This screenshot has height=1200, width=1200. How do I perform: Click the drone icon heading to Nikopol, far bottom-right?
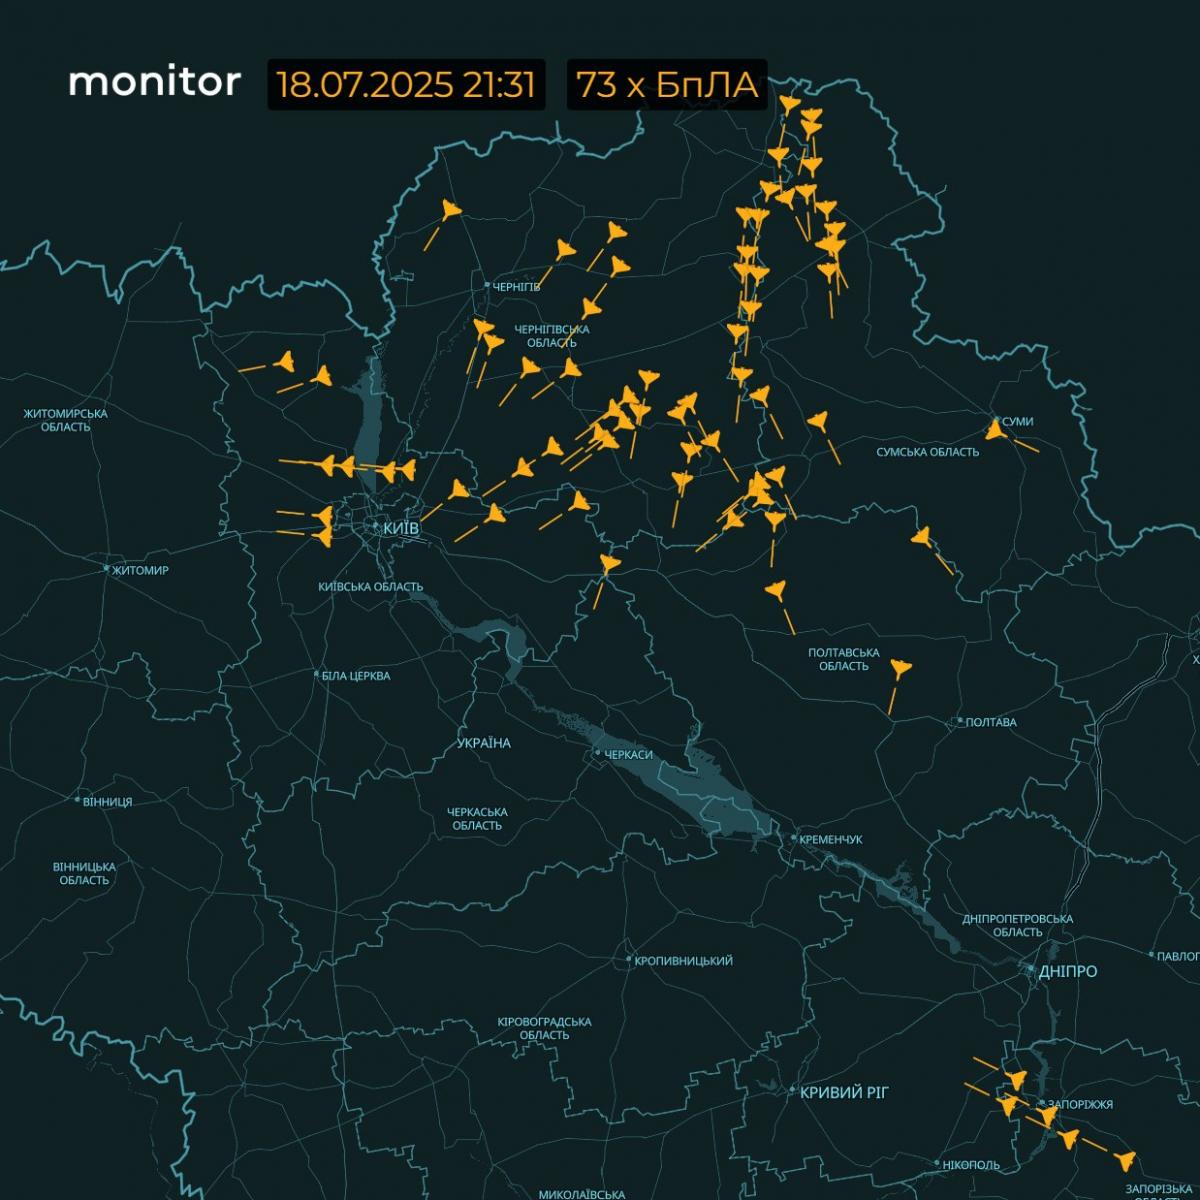(x=1127, y=1161)
